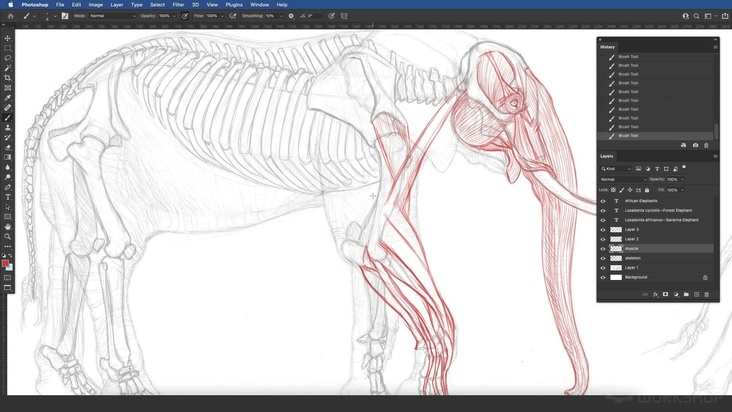
Task: Select the Healing Brush tool
Action: [7, 108]
